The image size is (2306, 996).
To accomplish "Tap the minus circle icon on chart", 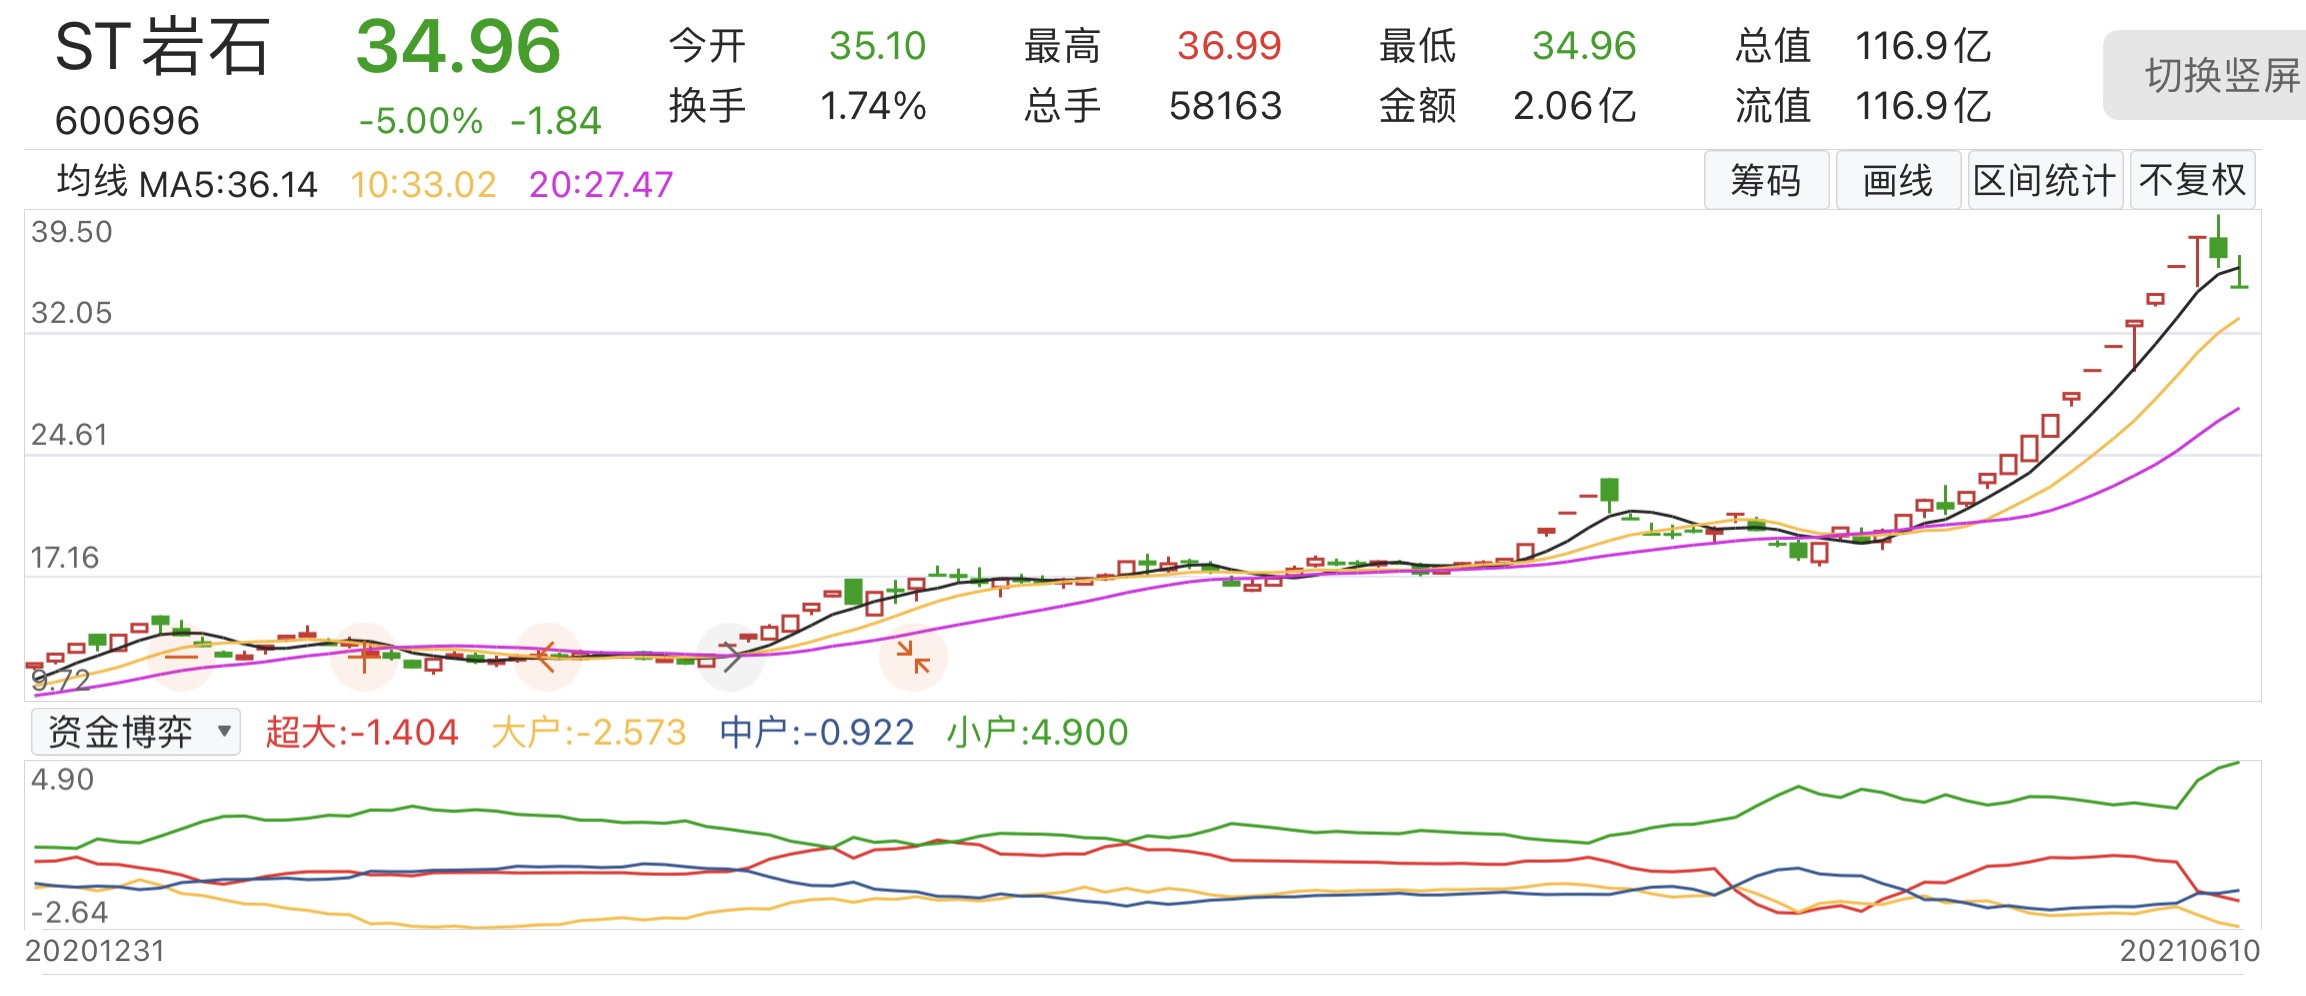I will (x=181, y=657).
